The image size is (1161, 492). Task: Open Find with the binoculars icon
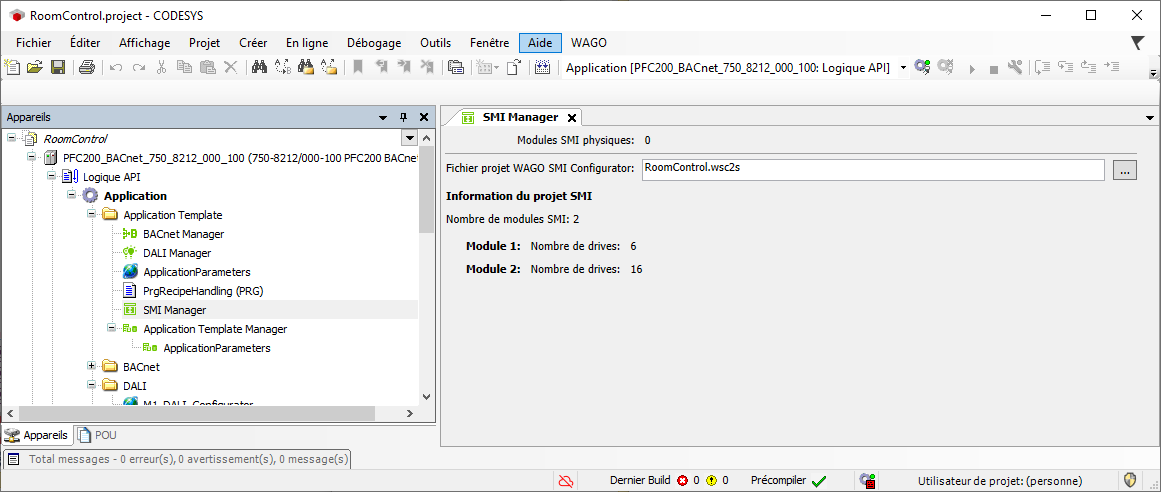259,67
